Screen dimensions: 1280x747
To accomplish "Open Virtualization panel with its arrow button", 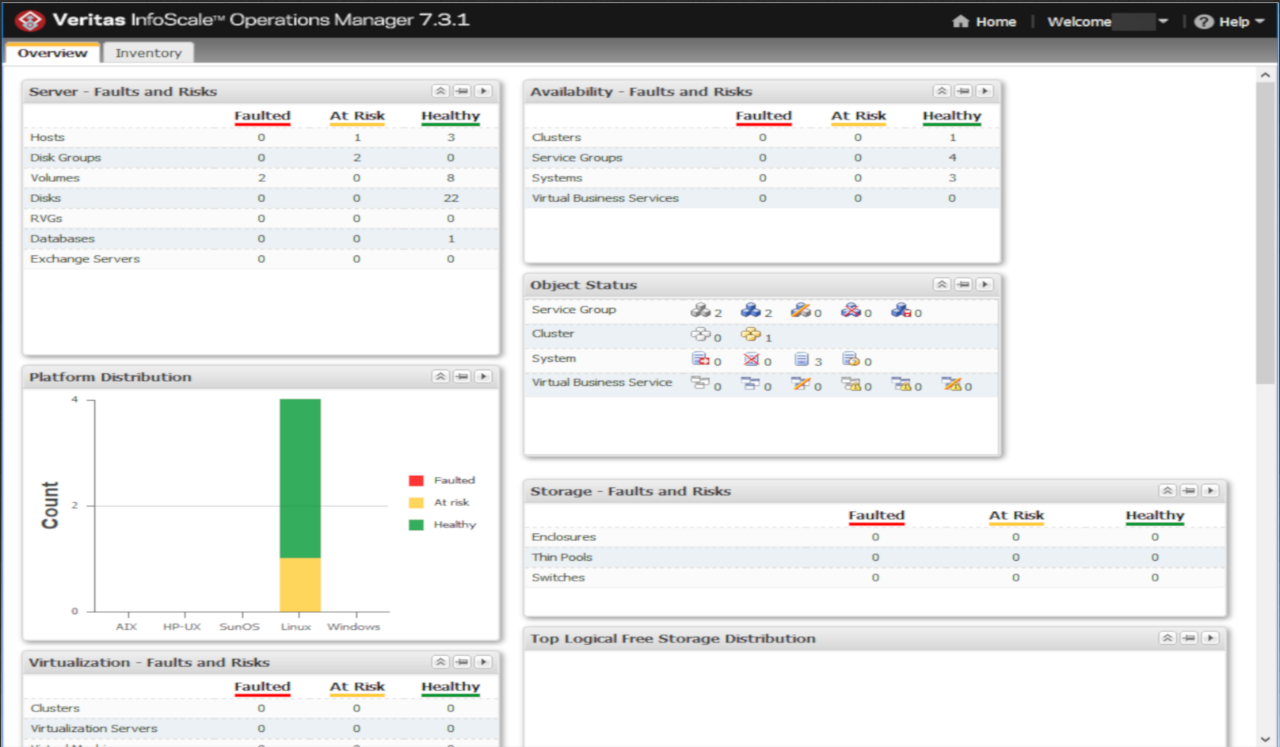I will 483,661.
